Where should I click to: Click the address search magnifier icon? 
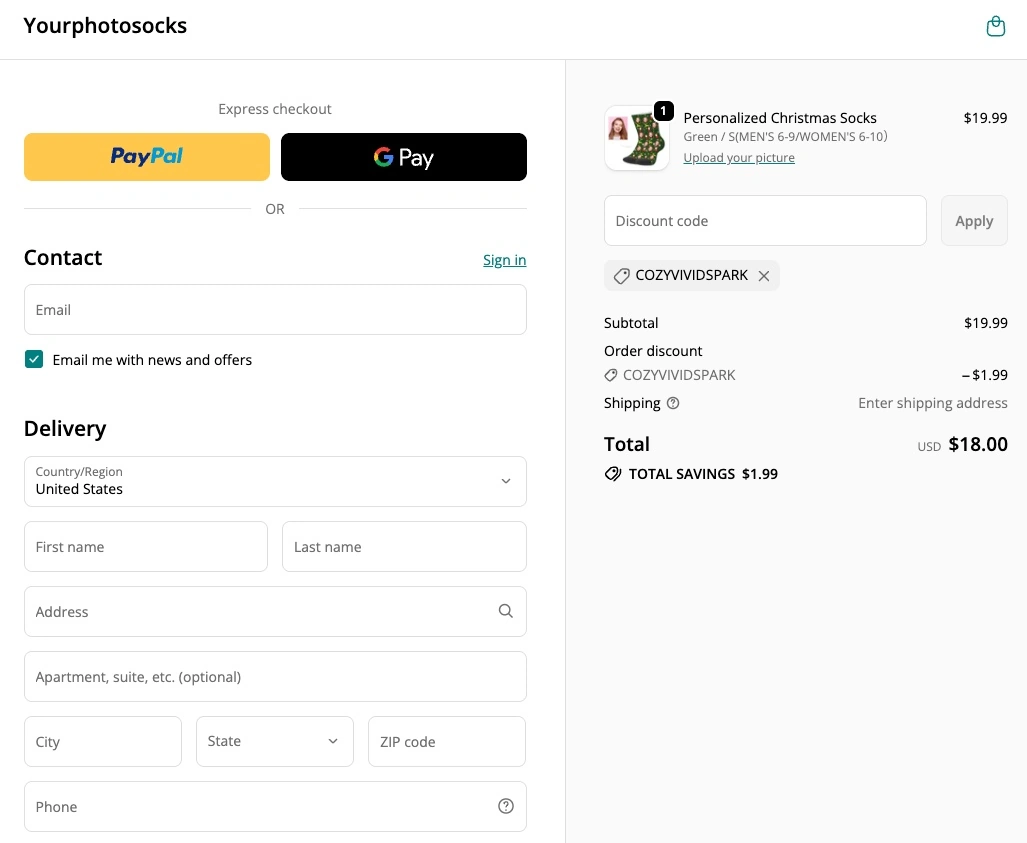click(505, 611)
